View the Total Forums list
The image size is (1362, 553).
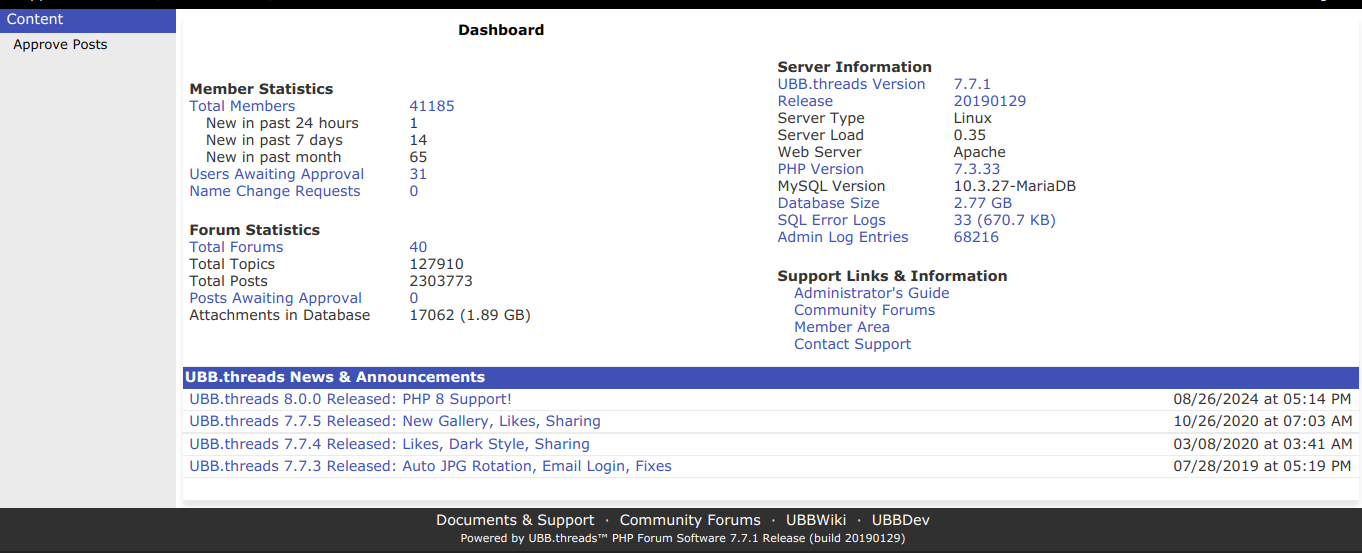point(236,247)
